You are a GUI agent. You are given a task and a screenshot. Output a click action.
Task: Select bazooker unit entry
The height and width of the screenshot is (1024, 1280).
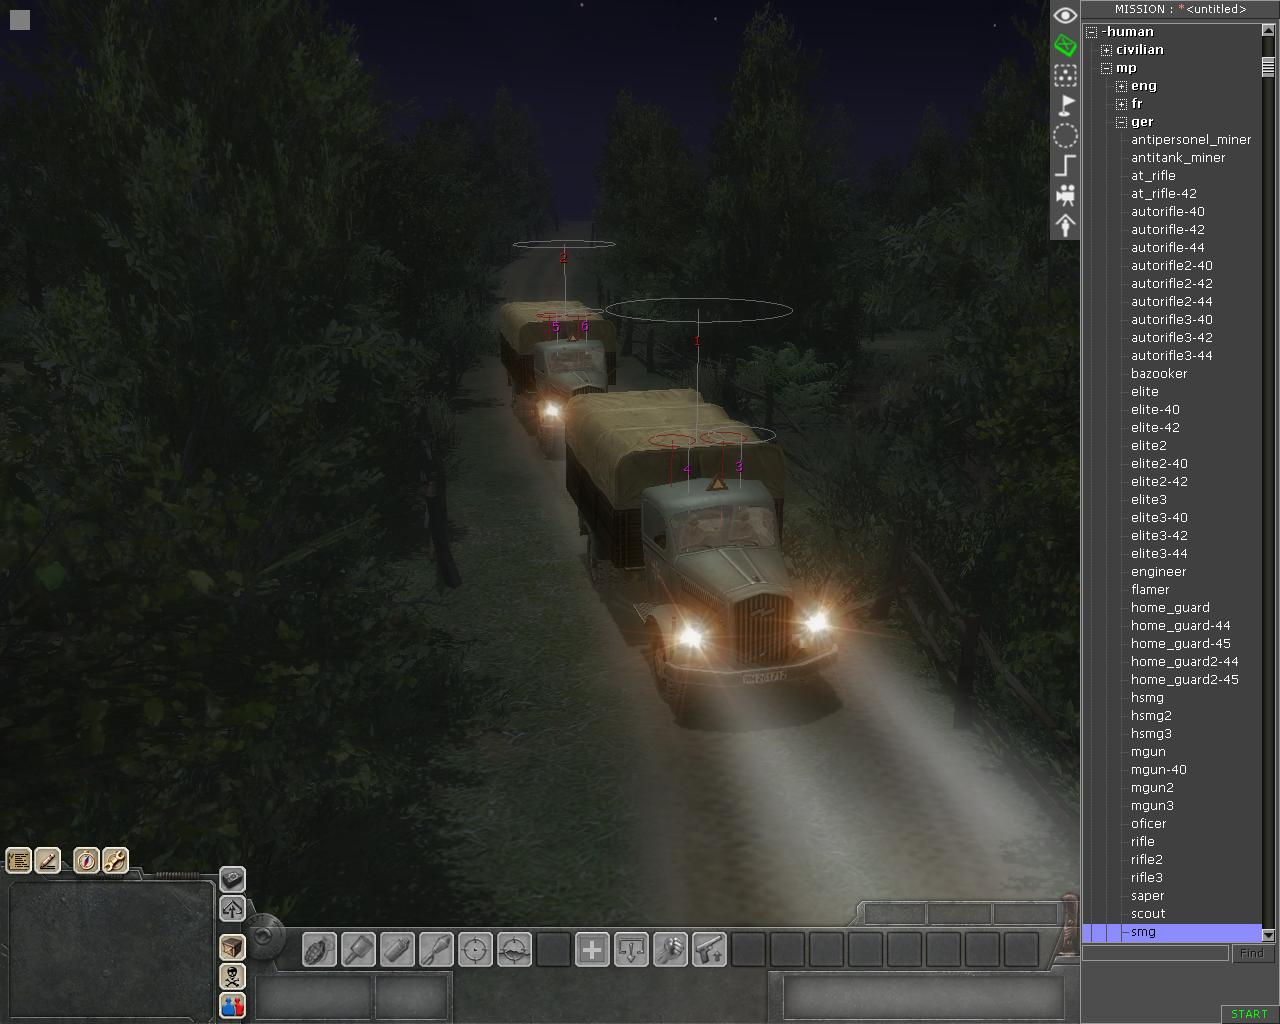[1159, 374]
